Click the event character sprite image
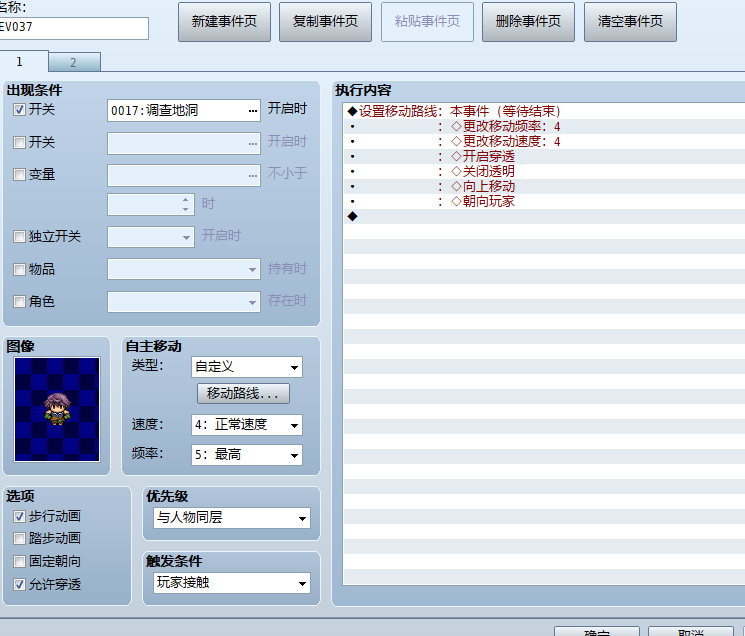The width and height of the screenshot is (745, 636). [x=57, y=409]
